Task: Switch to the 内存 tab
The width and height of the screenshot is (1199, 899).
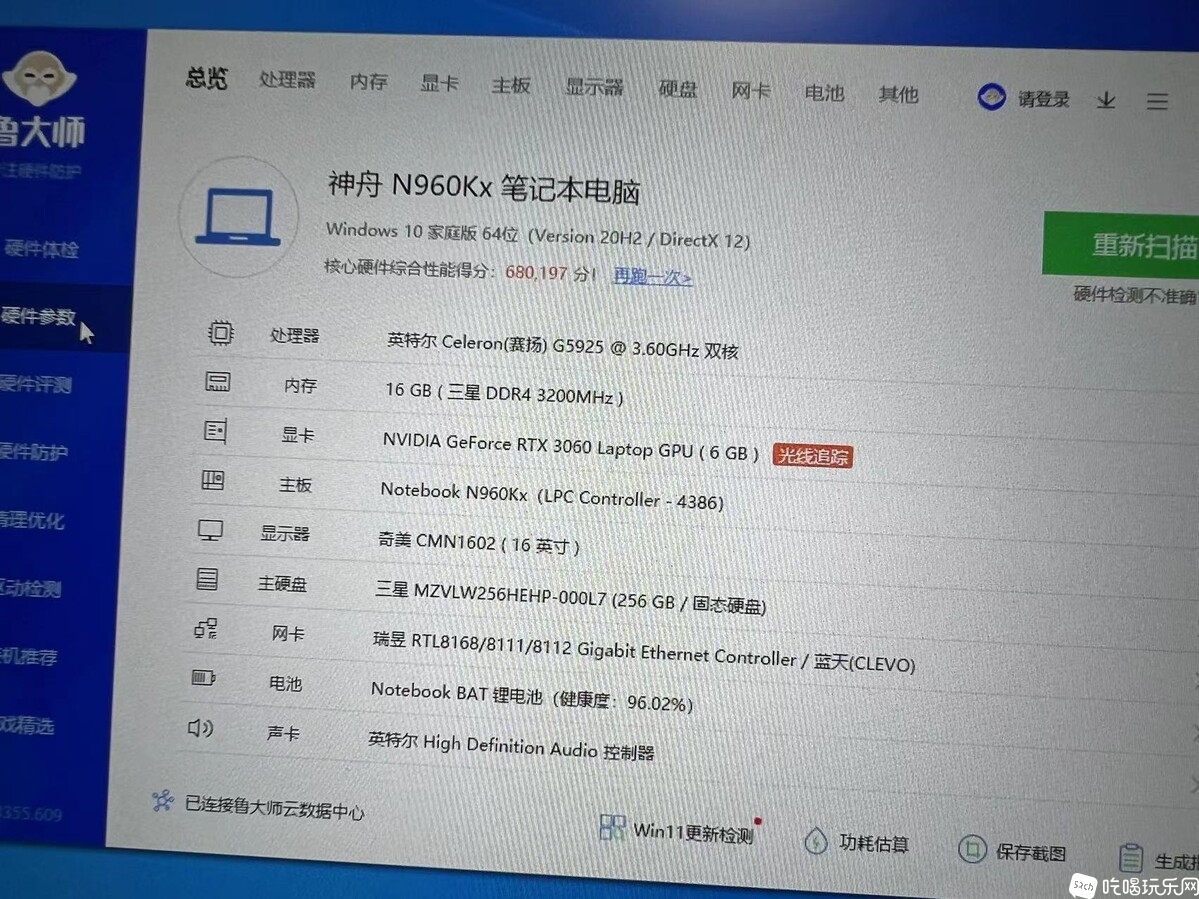Action: pos(369,82)
